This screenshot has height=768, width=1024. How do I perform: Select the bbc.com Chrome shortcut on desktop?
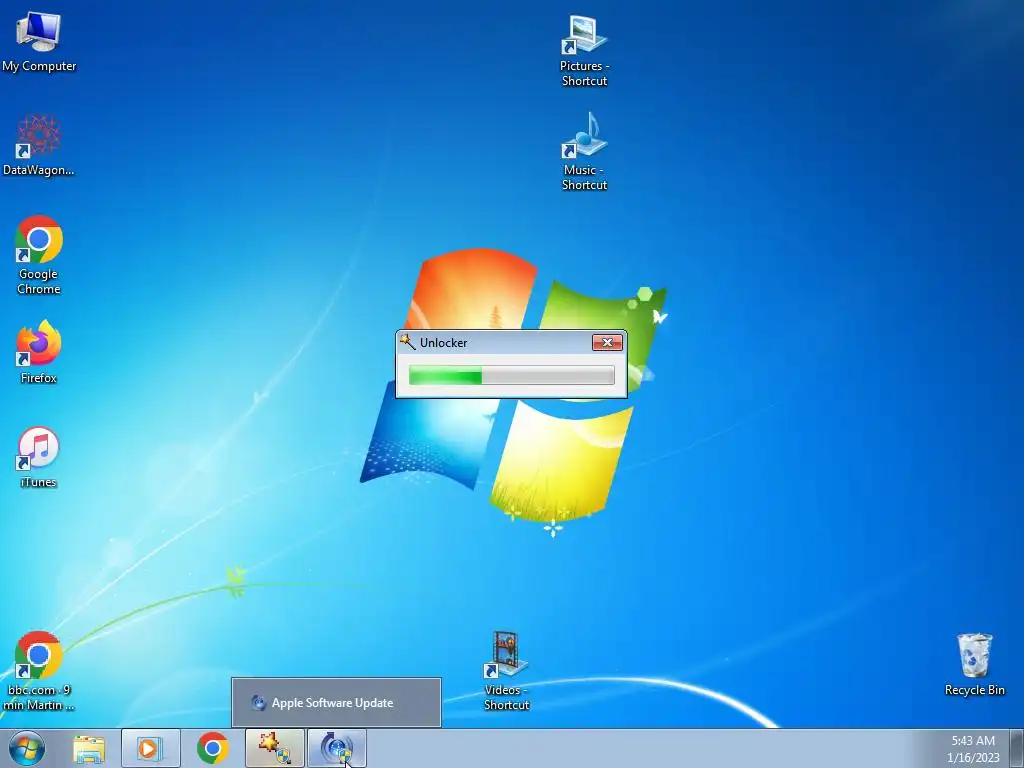pyautogui.click(x=39, y=671)
